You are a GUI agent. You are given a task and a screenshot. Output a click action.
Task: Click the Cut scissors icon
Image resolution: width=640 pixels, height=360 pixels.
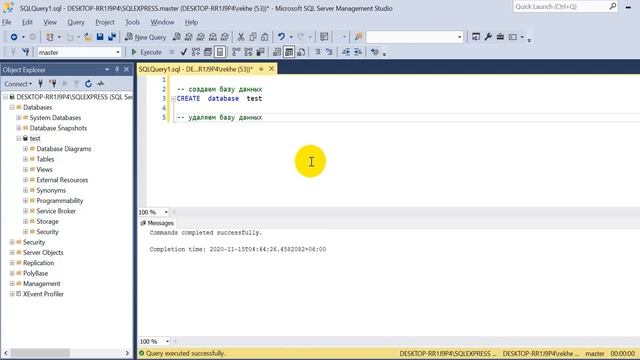(241, 37)
